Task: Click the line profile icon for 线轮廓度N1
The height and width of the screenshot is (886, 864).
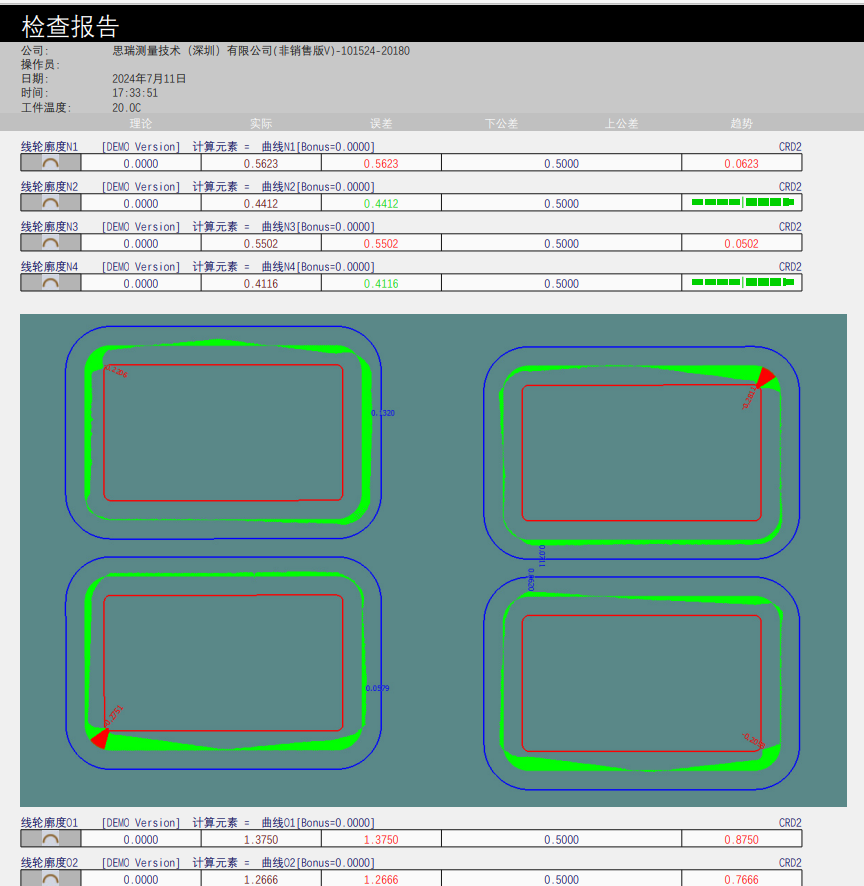Action: (x=50, y=163)
